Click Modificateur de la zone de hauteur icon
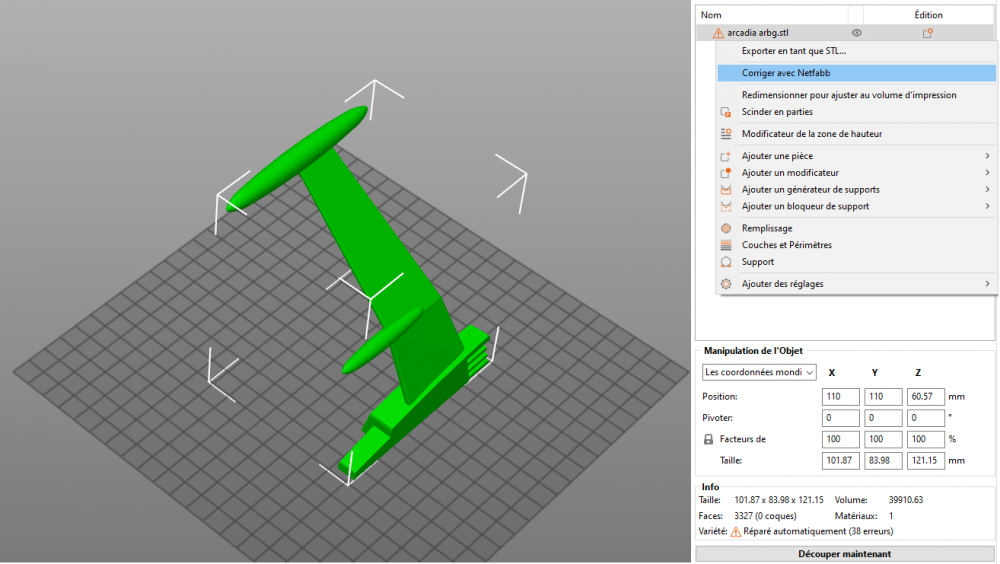Screen dimensions: 1000x564 (x=726, y=133)
